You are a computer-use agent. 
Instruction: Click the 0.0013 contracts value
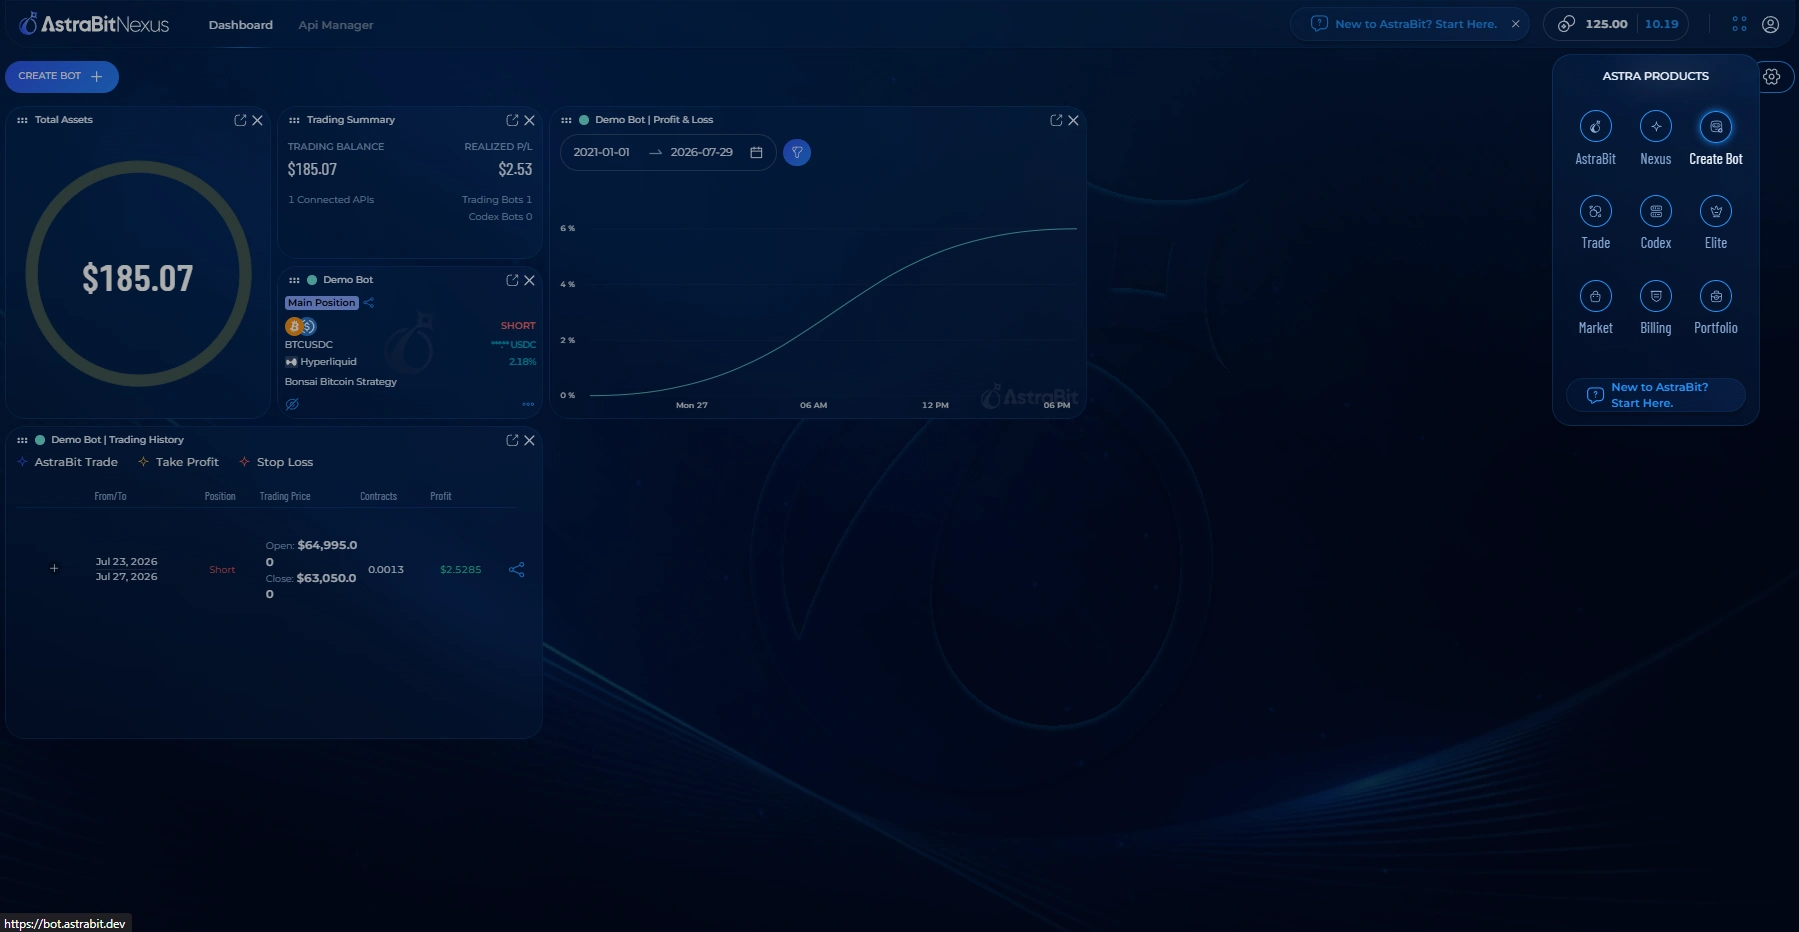(x=386, y=570)
